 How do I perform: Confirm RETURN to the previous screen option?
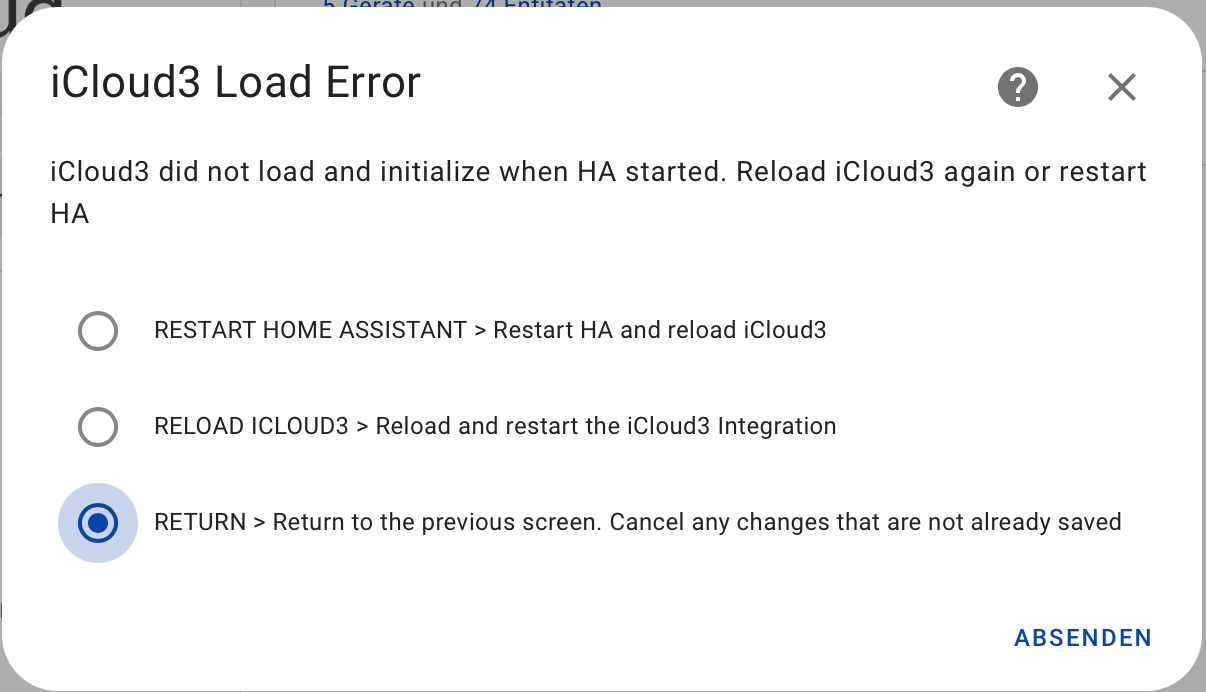point(97,522)
